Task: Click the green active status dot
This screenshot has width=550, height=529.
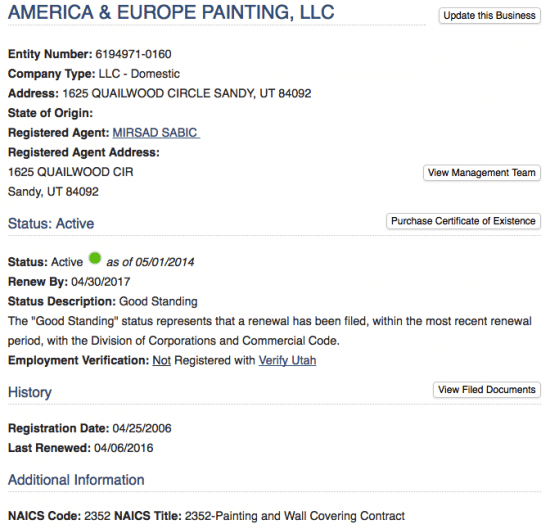Action: coord(95,258)
